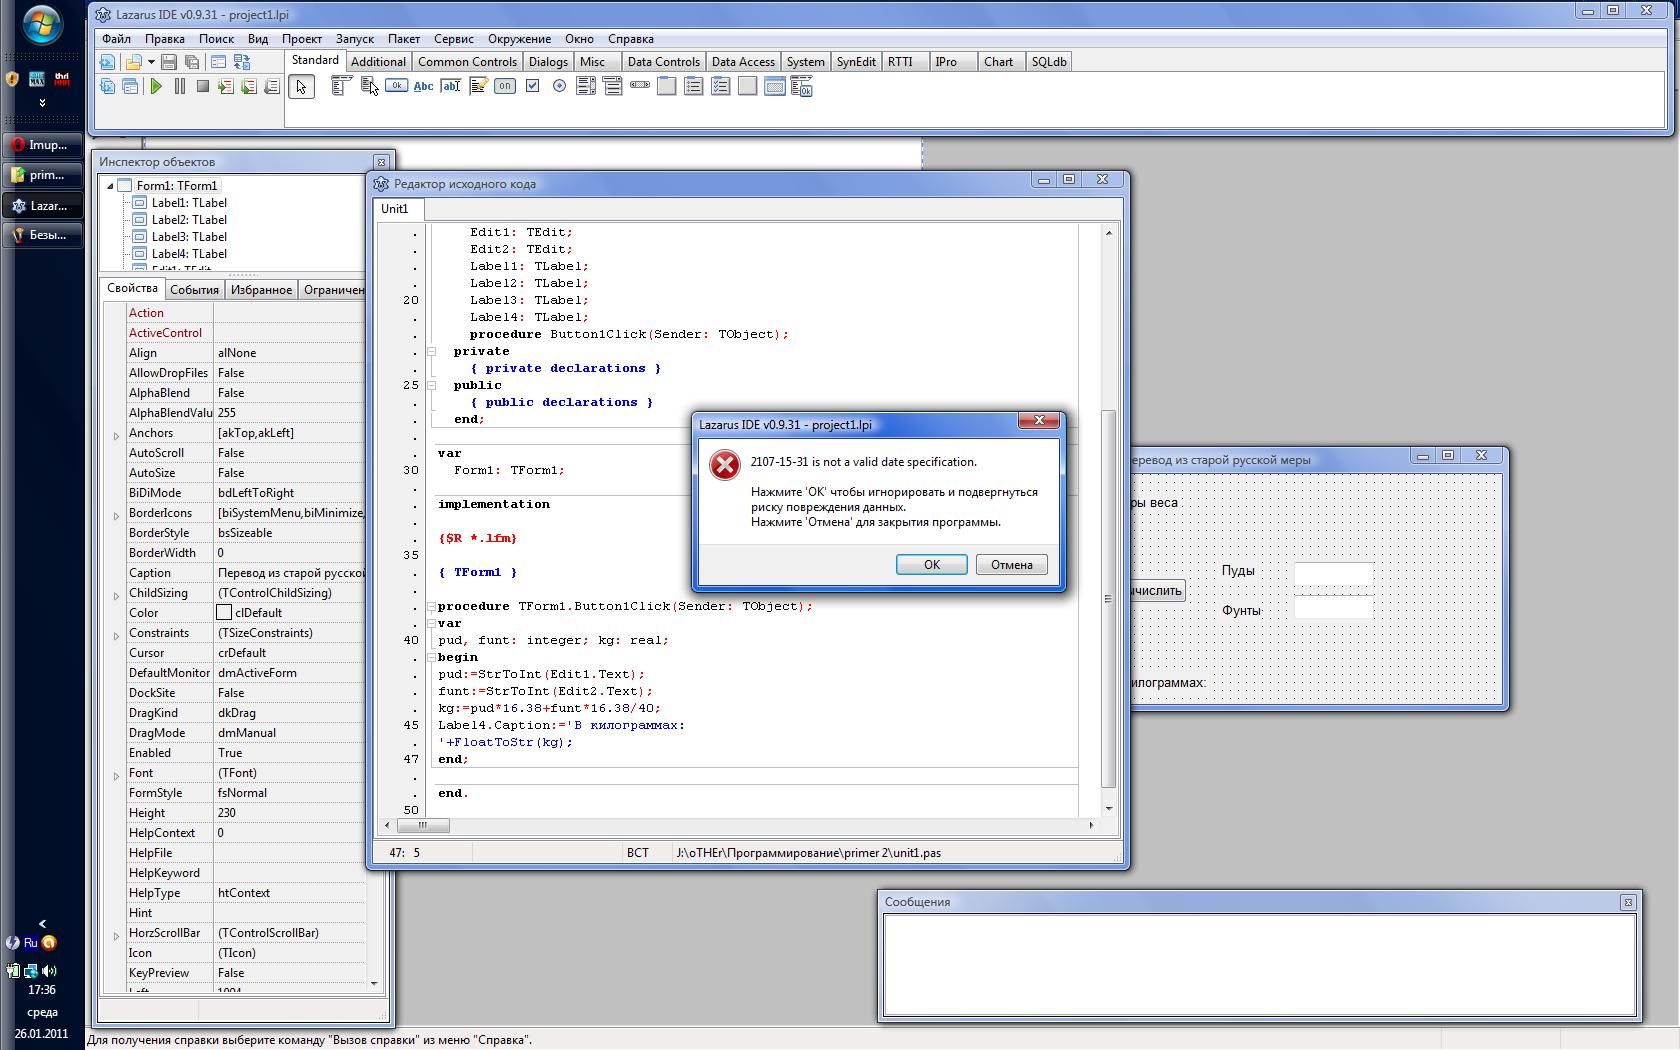Open the Справка menu

tap(631, 38)
